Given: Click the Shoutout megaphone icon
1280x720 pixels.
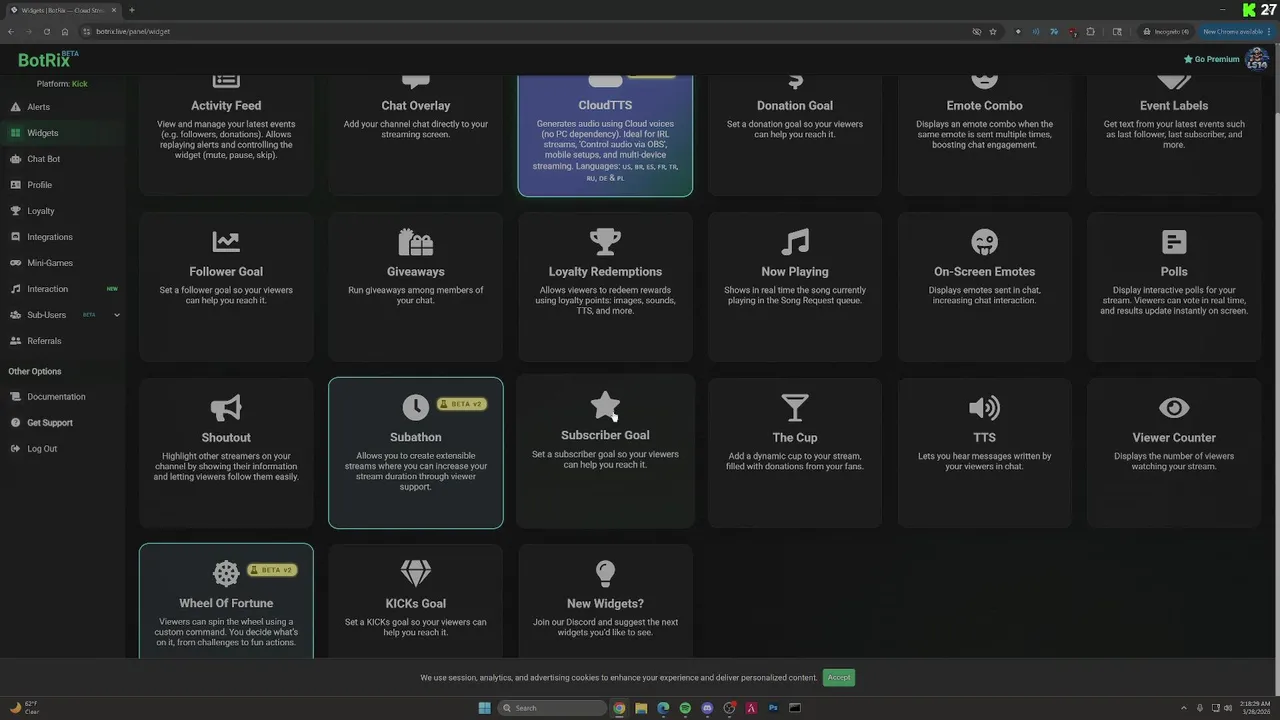Looking at the screenshot, I should tap(226, 407).
